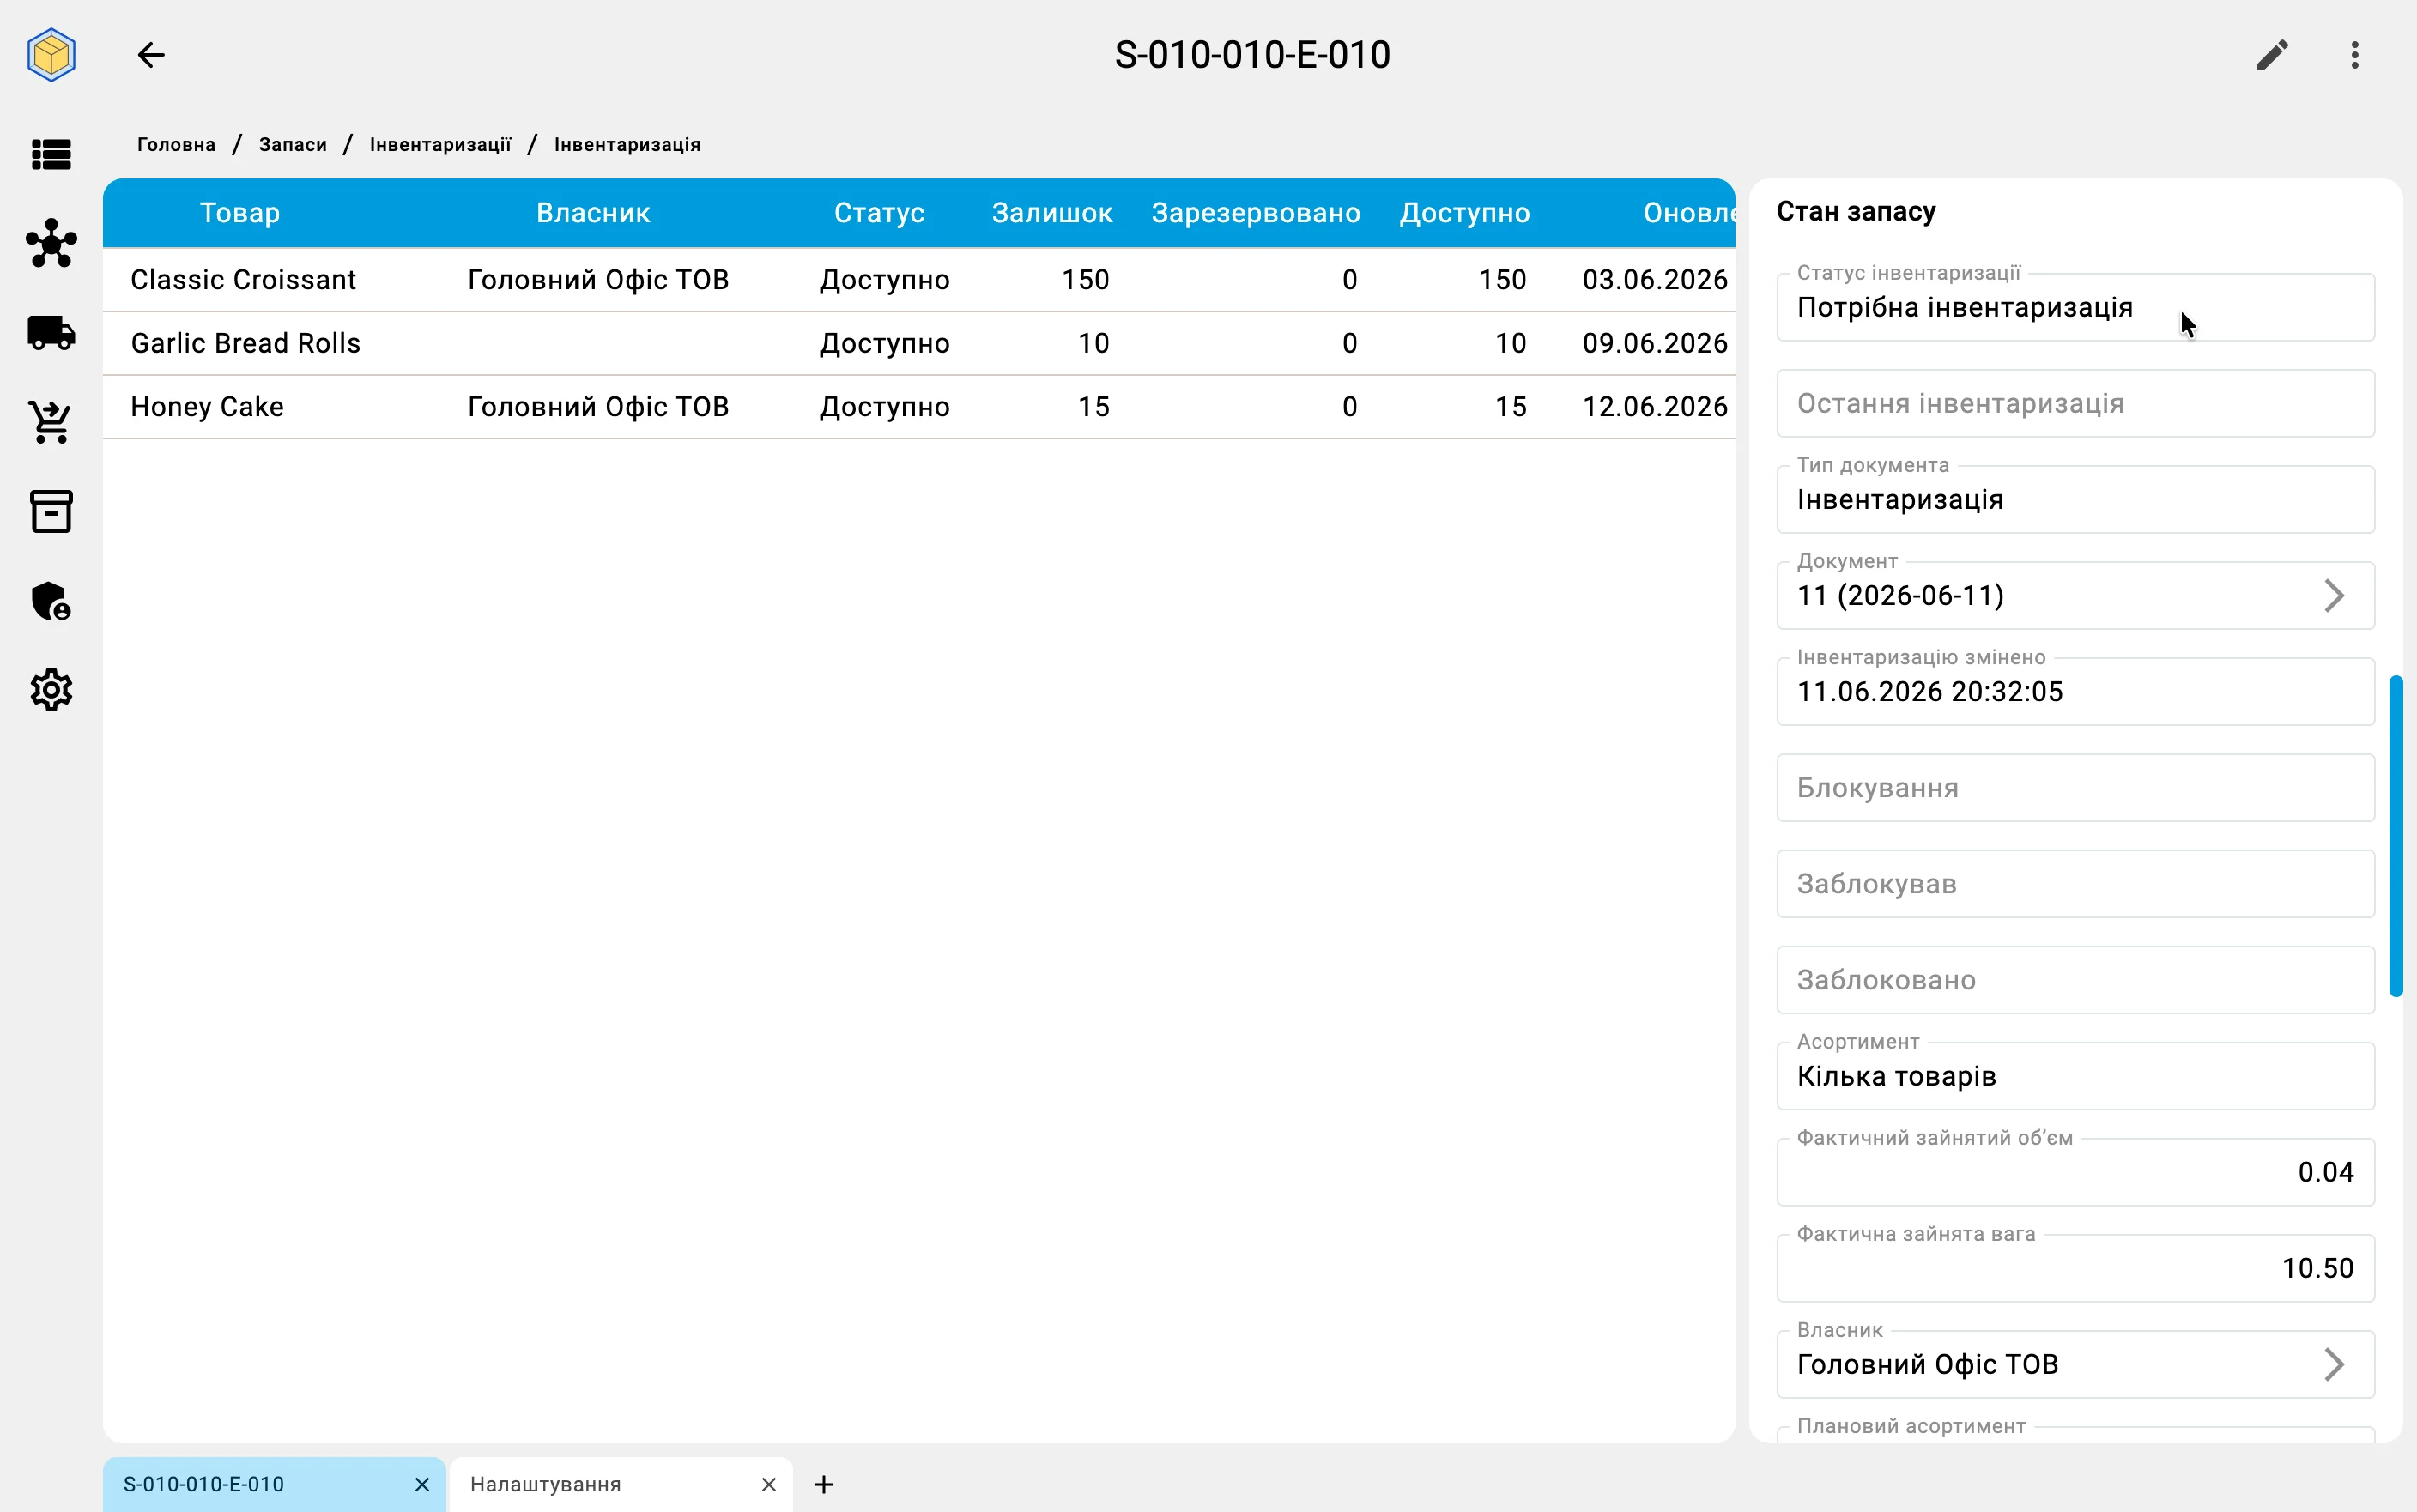Viewport: 2417px width, 1512px height.
Task: Open the settings gear icon in sidebar
Action: coord(51,690)
